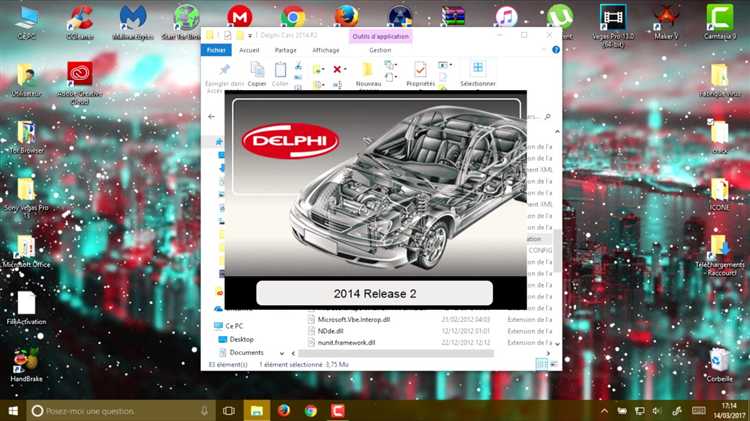The width and height of the screenshot is (750, 421).
Task: Open quick access toolbar customize arrow
Action: 250,36
